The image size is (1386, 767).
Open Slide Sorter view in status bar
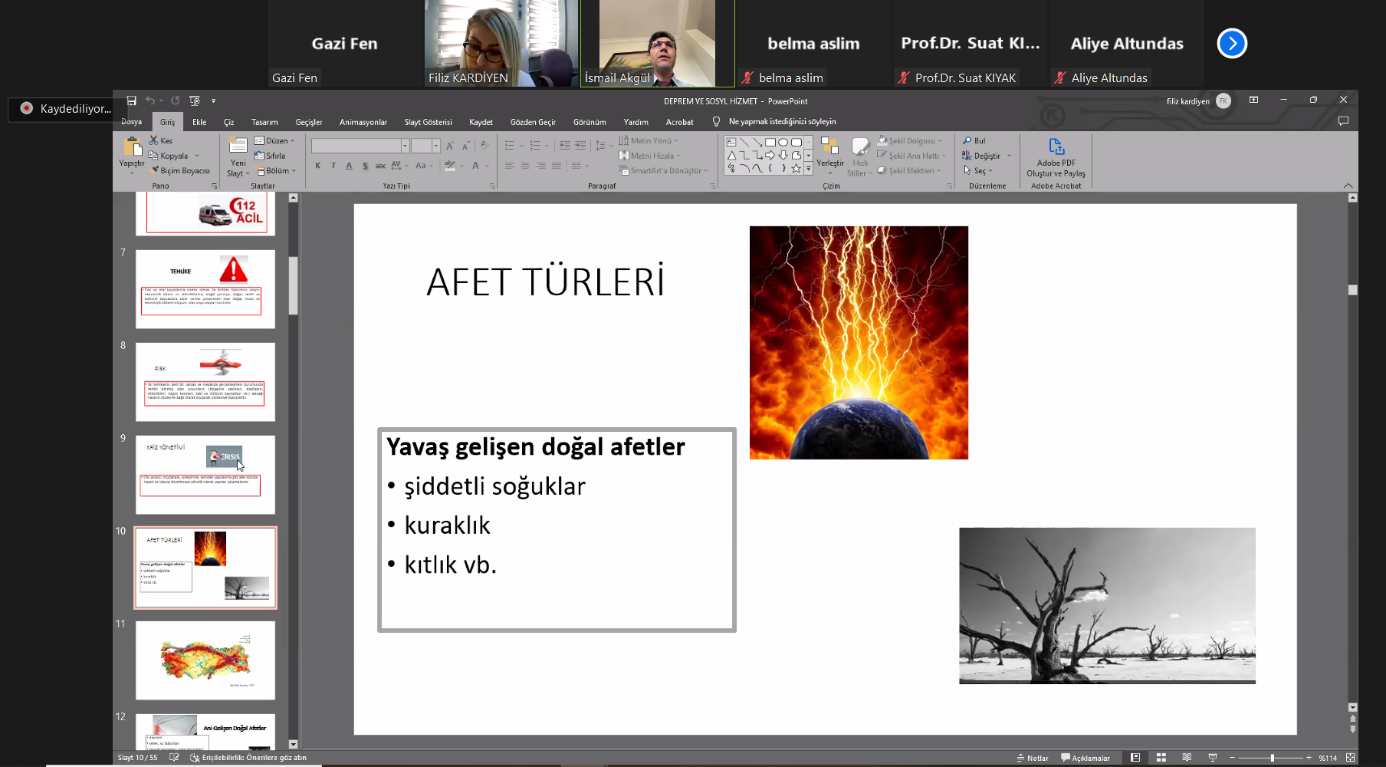(1160, 758)
